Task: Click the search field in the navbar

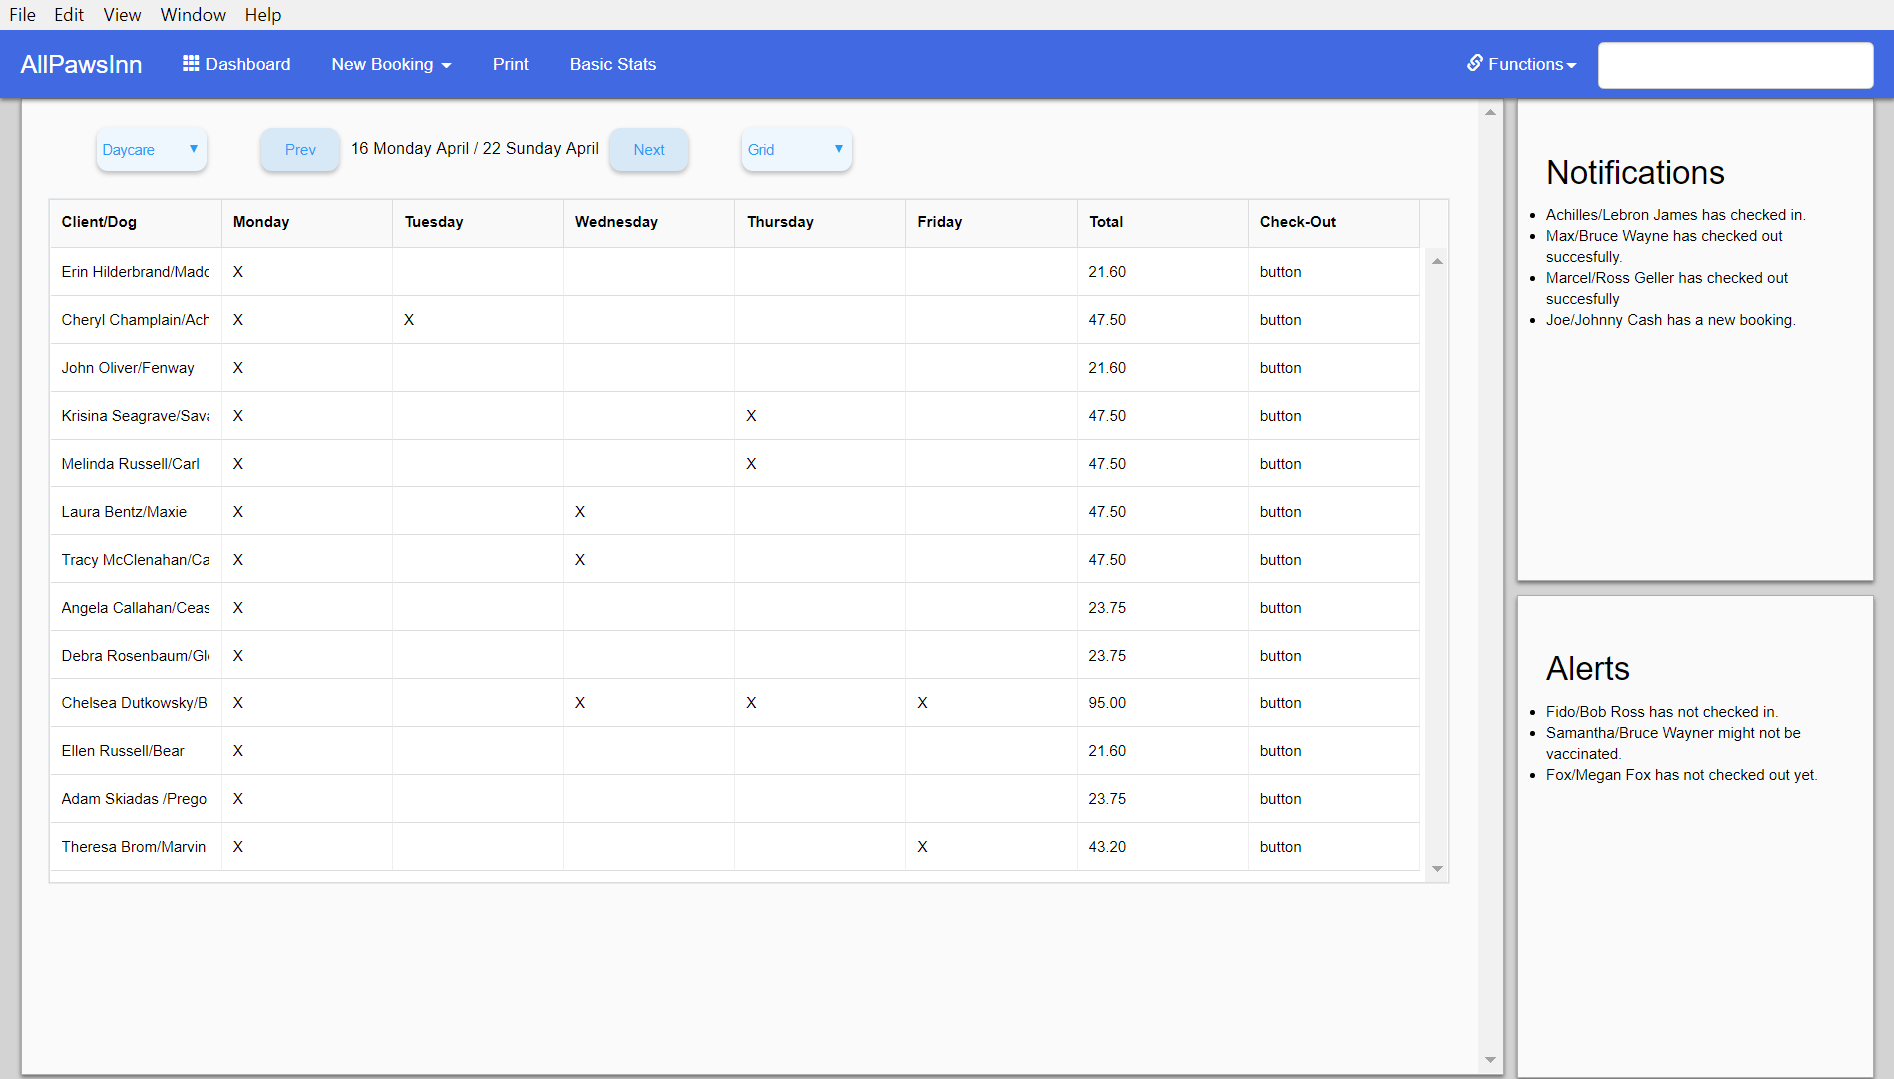Action: (x=1735, y=65)
